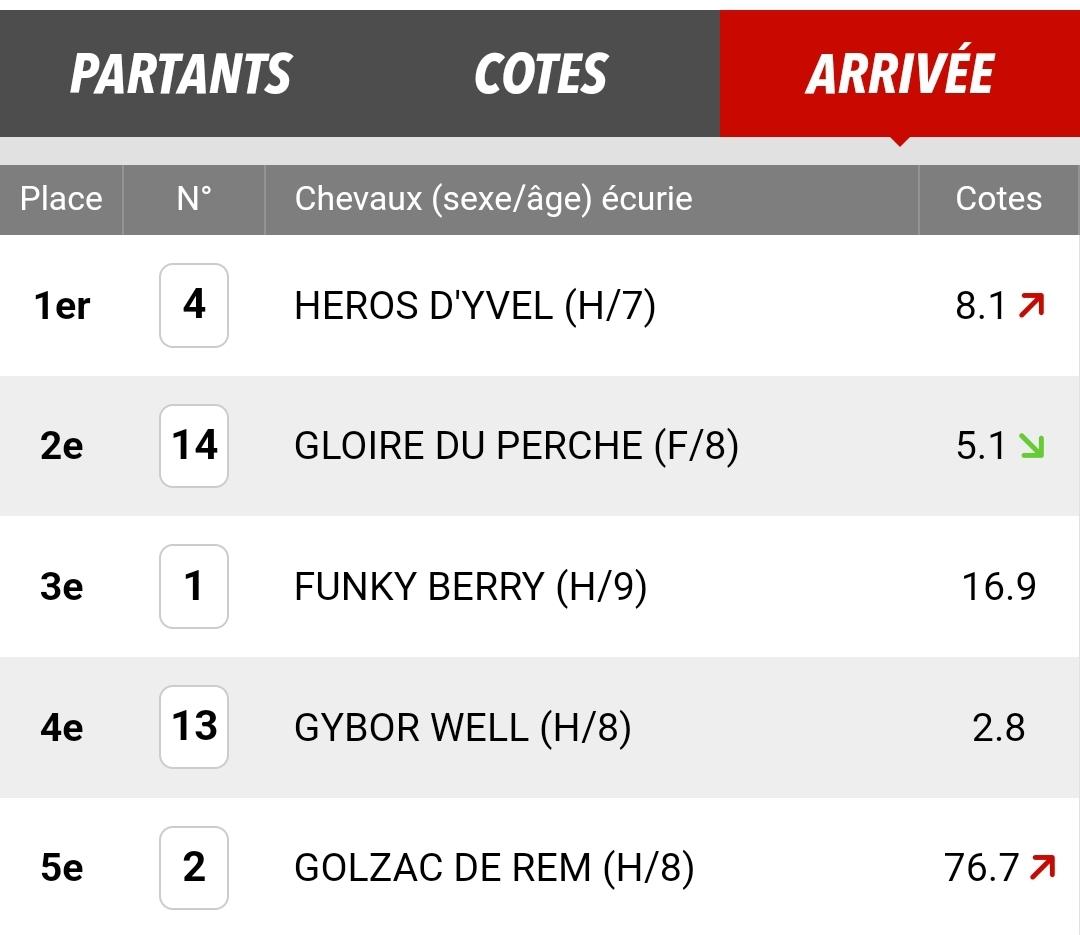
Task: Click the Cotes column header
Action: point(998,199)
